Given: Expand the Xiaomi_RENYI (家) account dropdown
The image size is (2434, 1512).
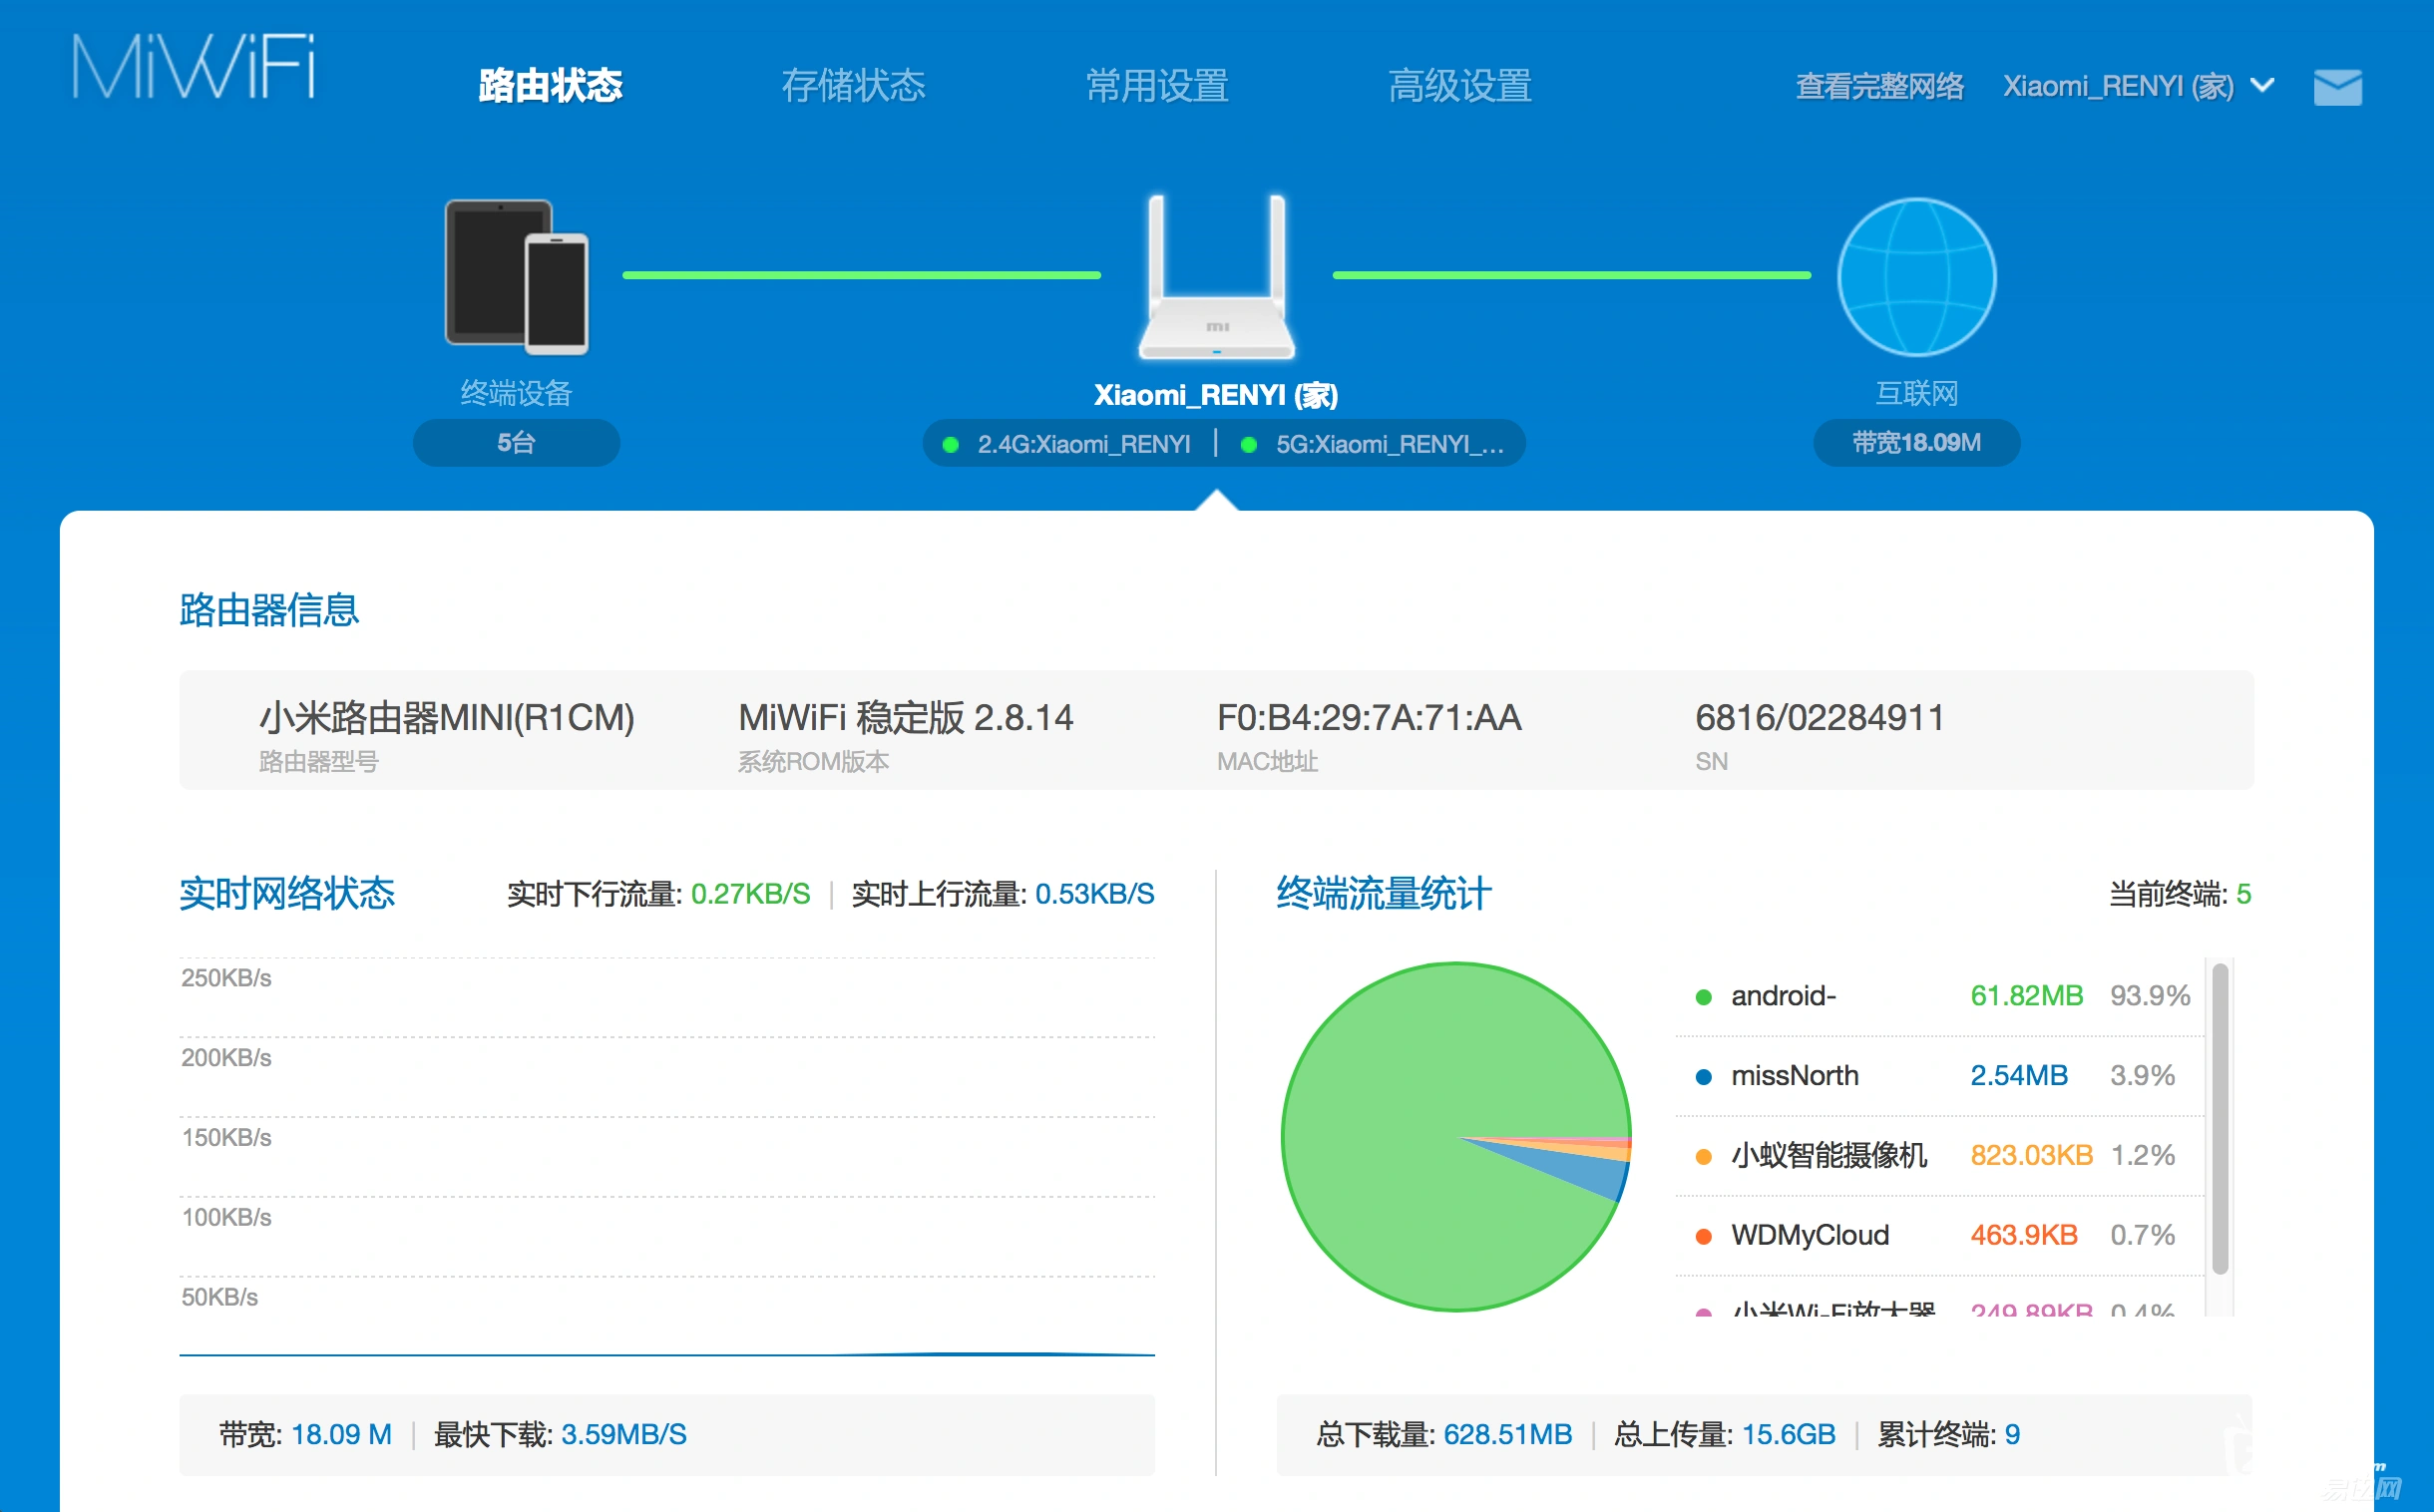Looking at the screenshot, I should pyautogui.click(x=2138, y=87).
